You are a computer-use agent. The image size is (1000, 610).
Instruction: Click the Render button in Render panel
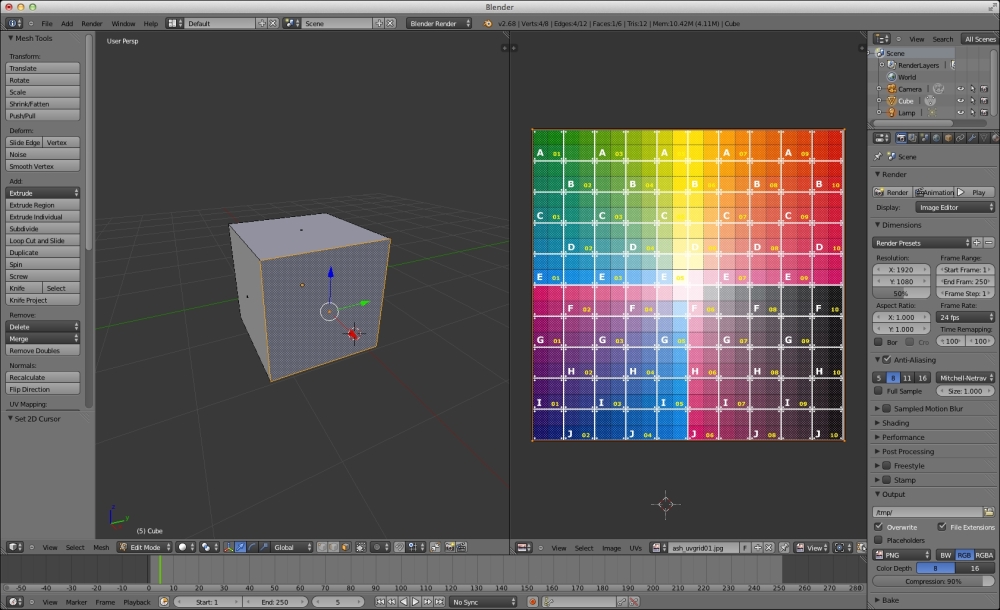coord(892,192)
